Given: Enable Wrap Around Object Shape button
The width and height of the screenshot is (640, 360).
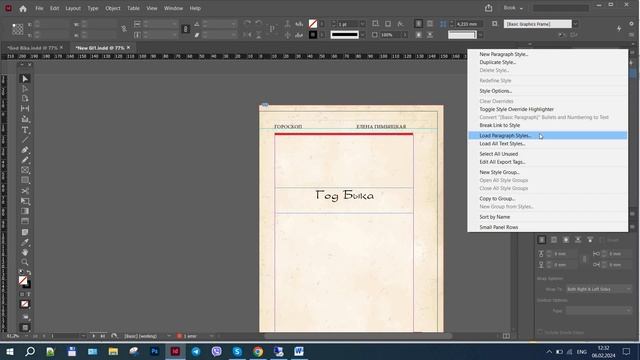Looking at the screenshot, I should point(566,240).
